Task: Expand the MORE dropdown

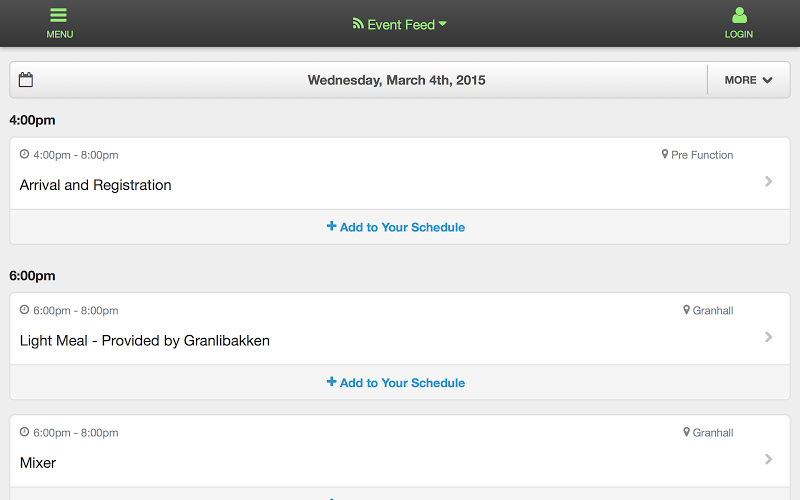Action: 748,80
